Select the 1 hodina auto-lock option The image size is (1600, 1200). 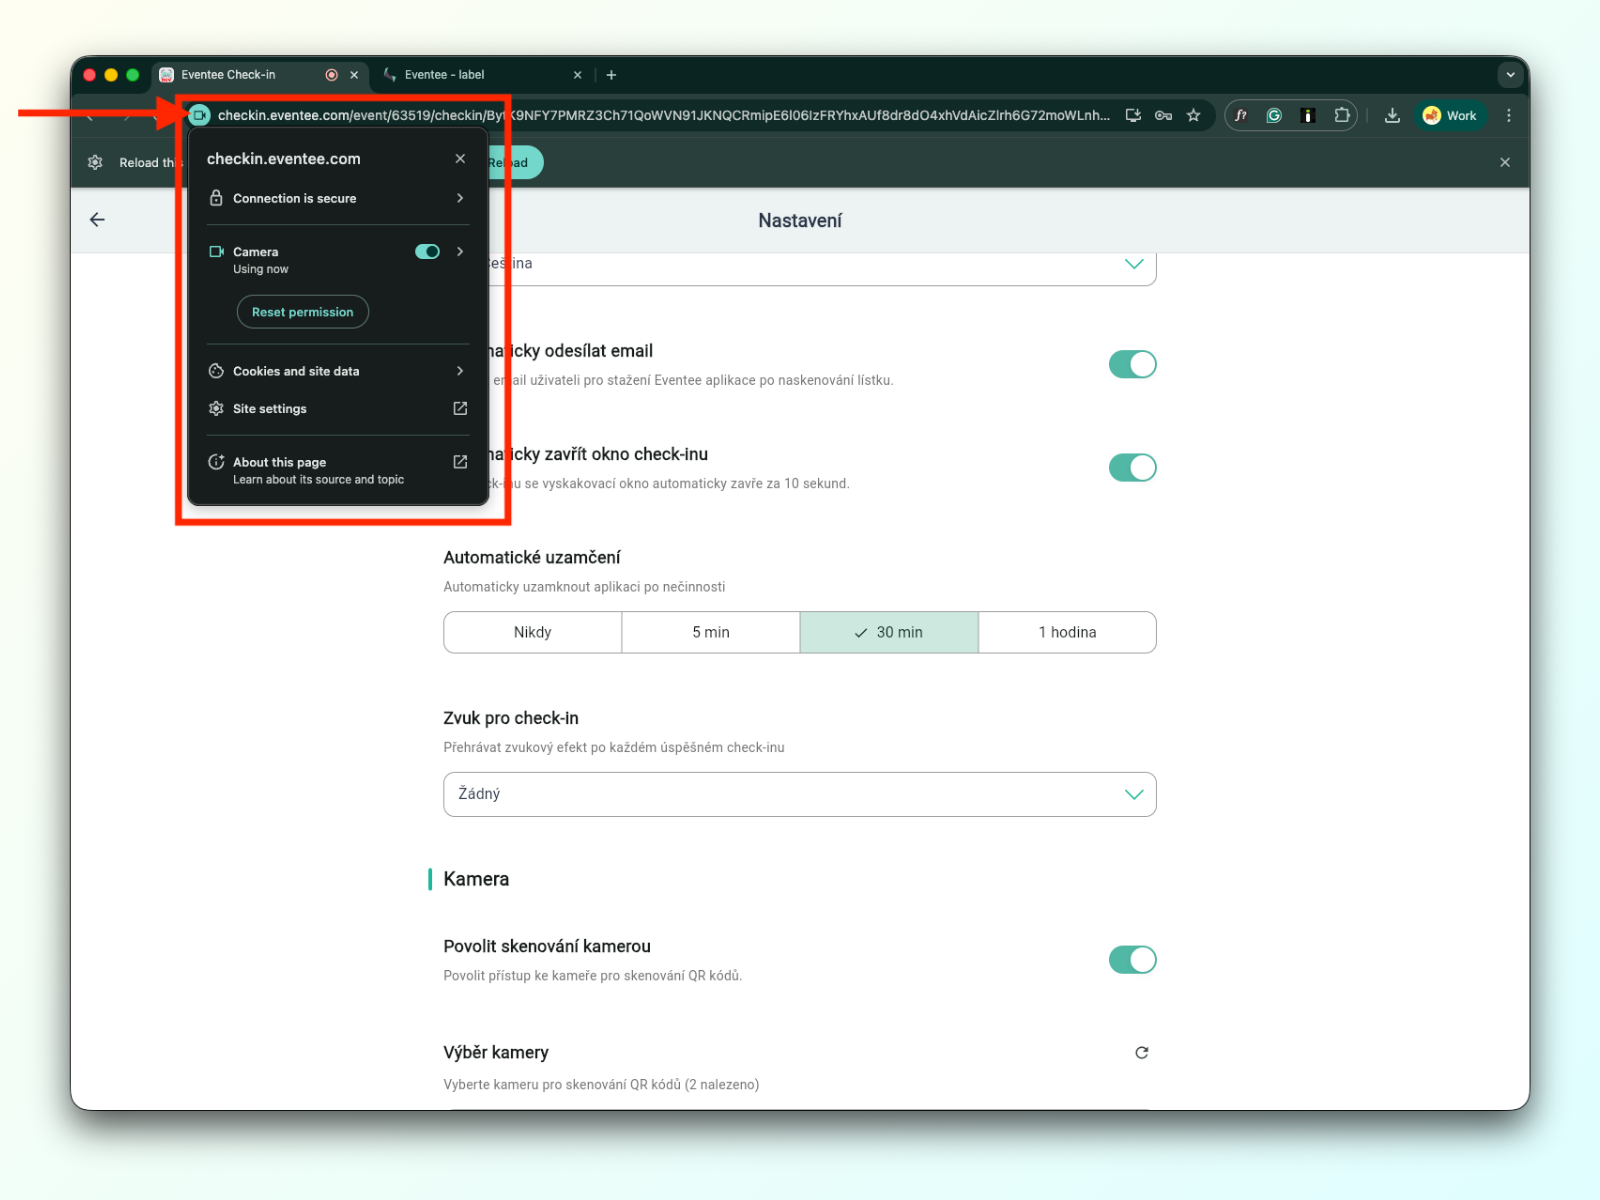tap(1067, 632)
